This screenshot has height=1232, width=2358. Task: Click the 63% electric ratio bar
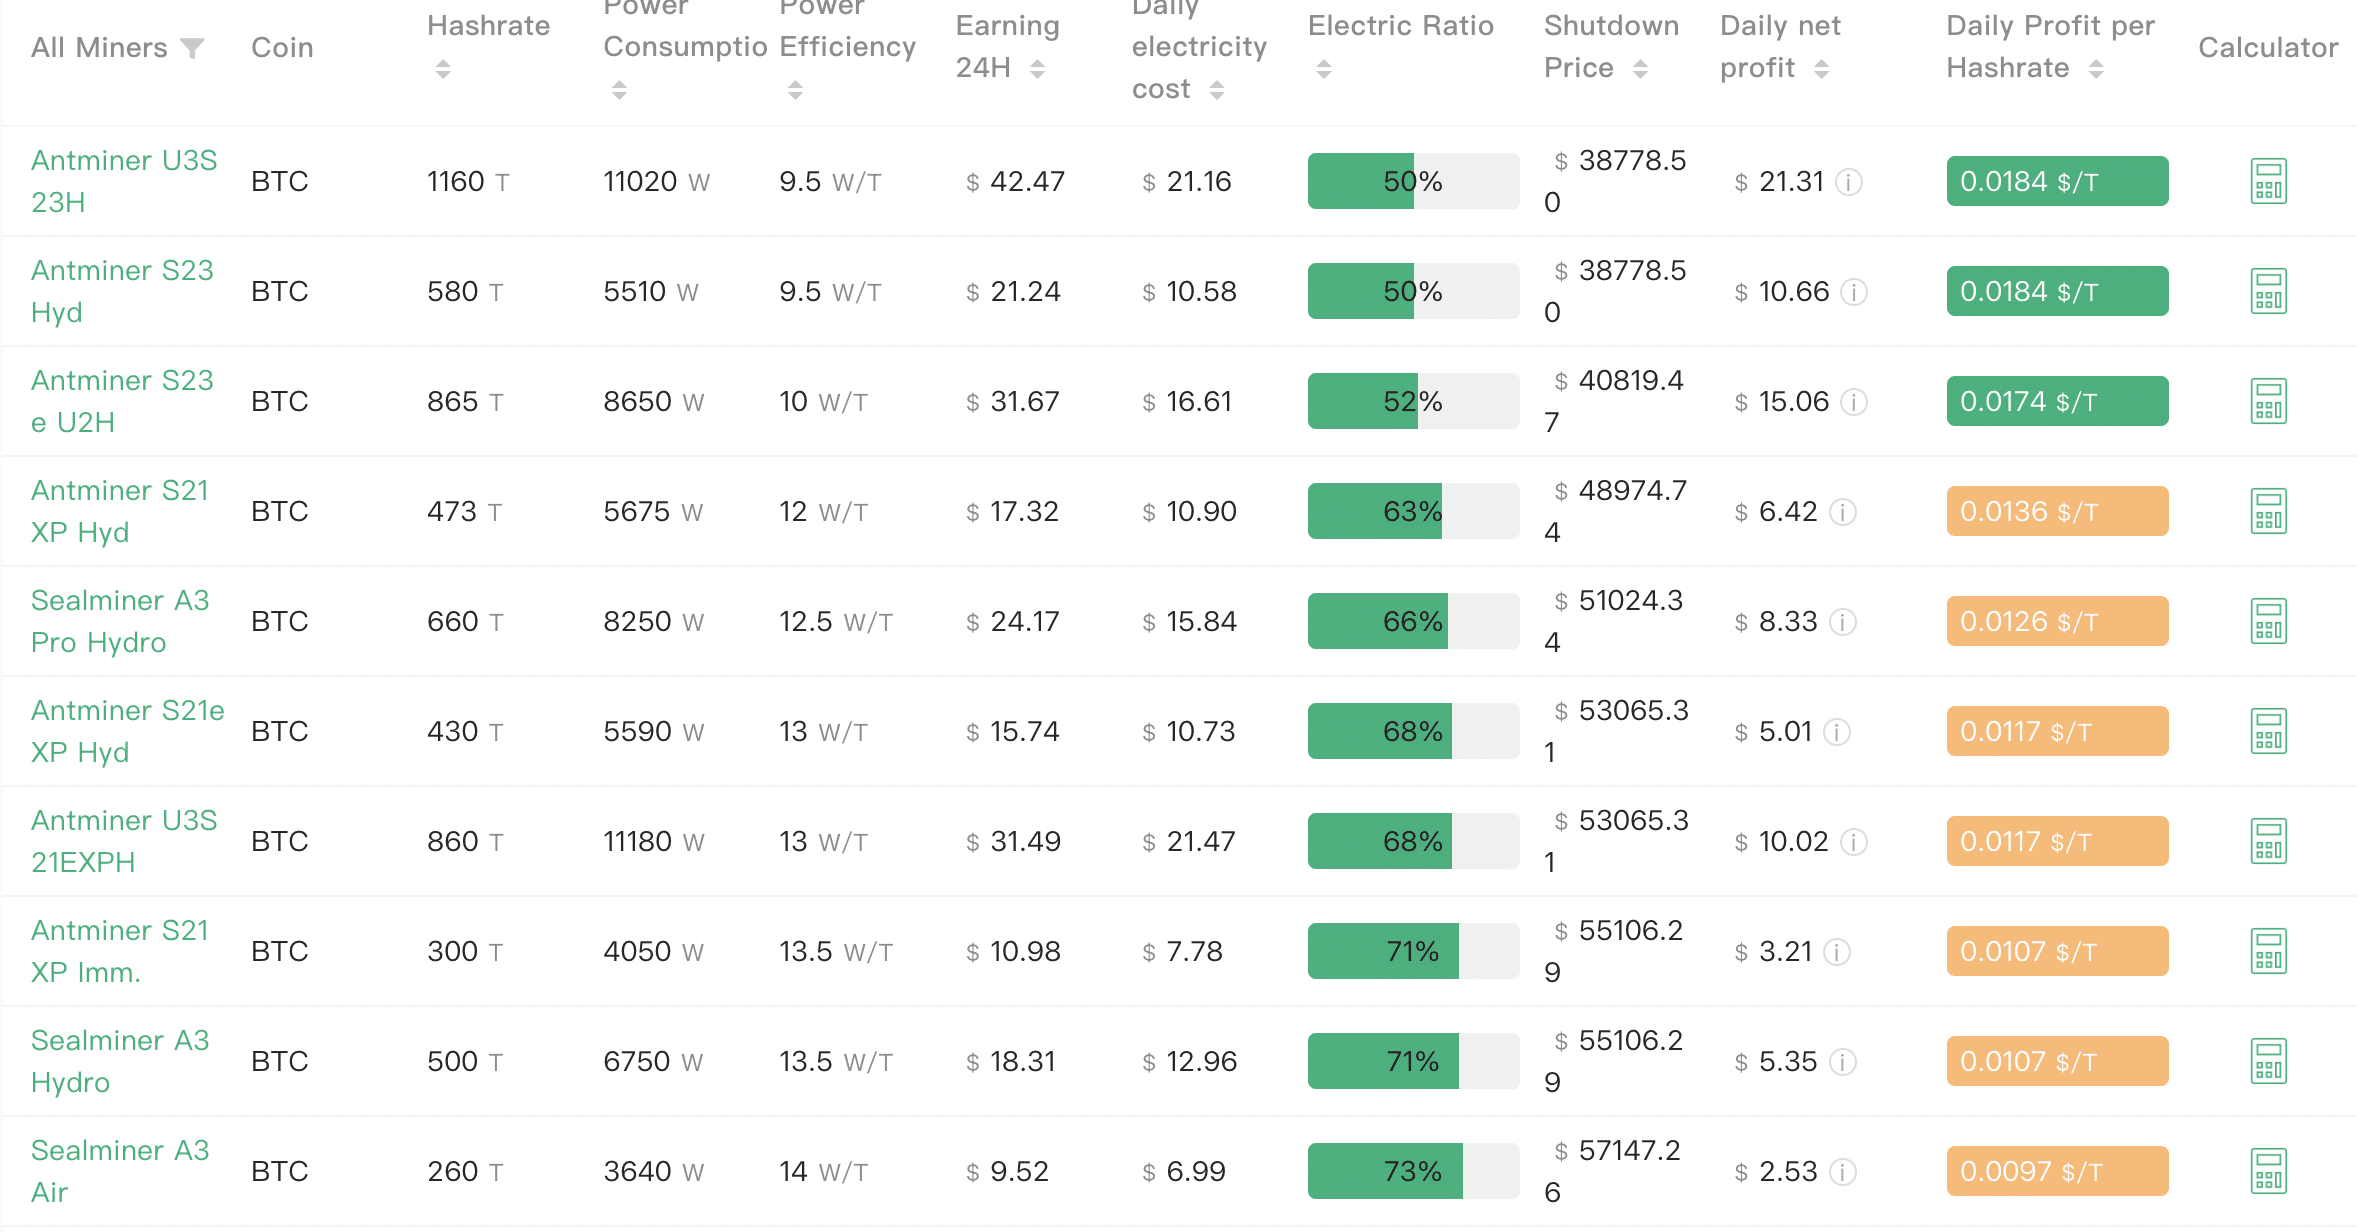1412,511
